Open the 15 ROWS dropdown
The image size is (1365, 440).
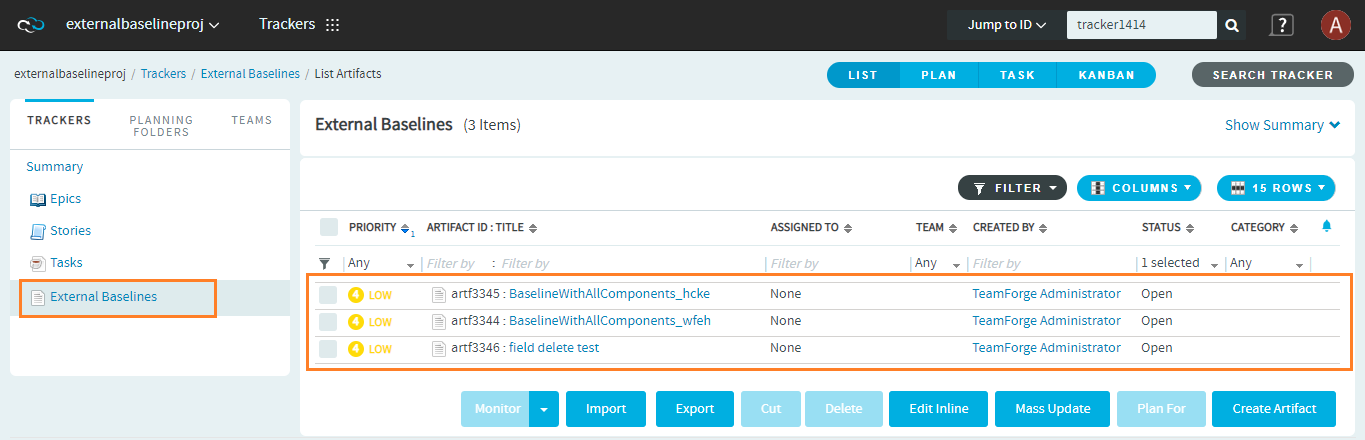(x=1276, y=187)
